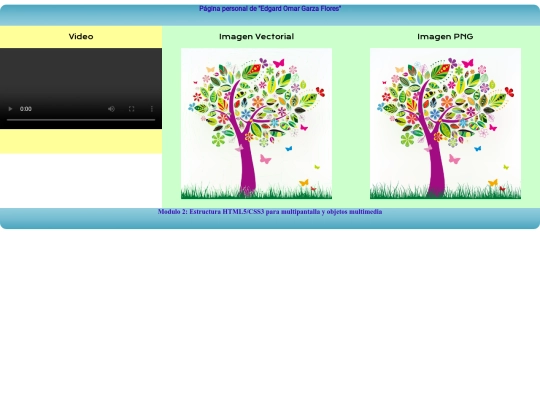
Task: Enter fullscreen mode on the video player
Action: click(x=132, y=109)
